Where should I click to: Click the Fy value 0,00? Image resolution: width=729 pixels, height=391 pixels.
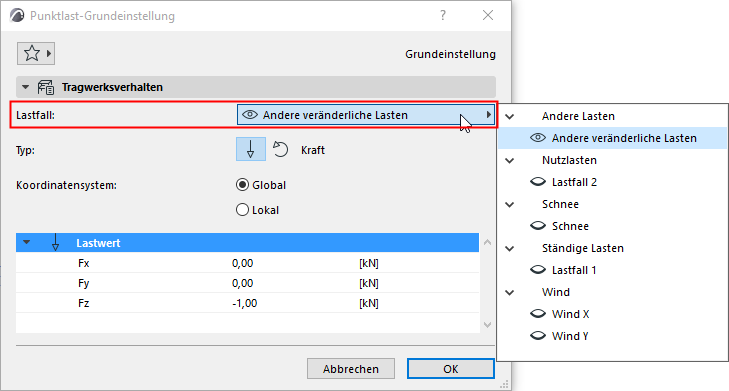click(x=243, y=283)
